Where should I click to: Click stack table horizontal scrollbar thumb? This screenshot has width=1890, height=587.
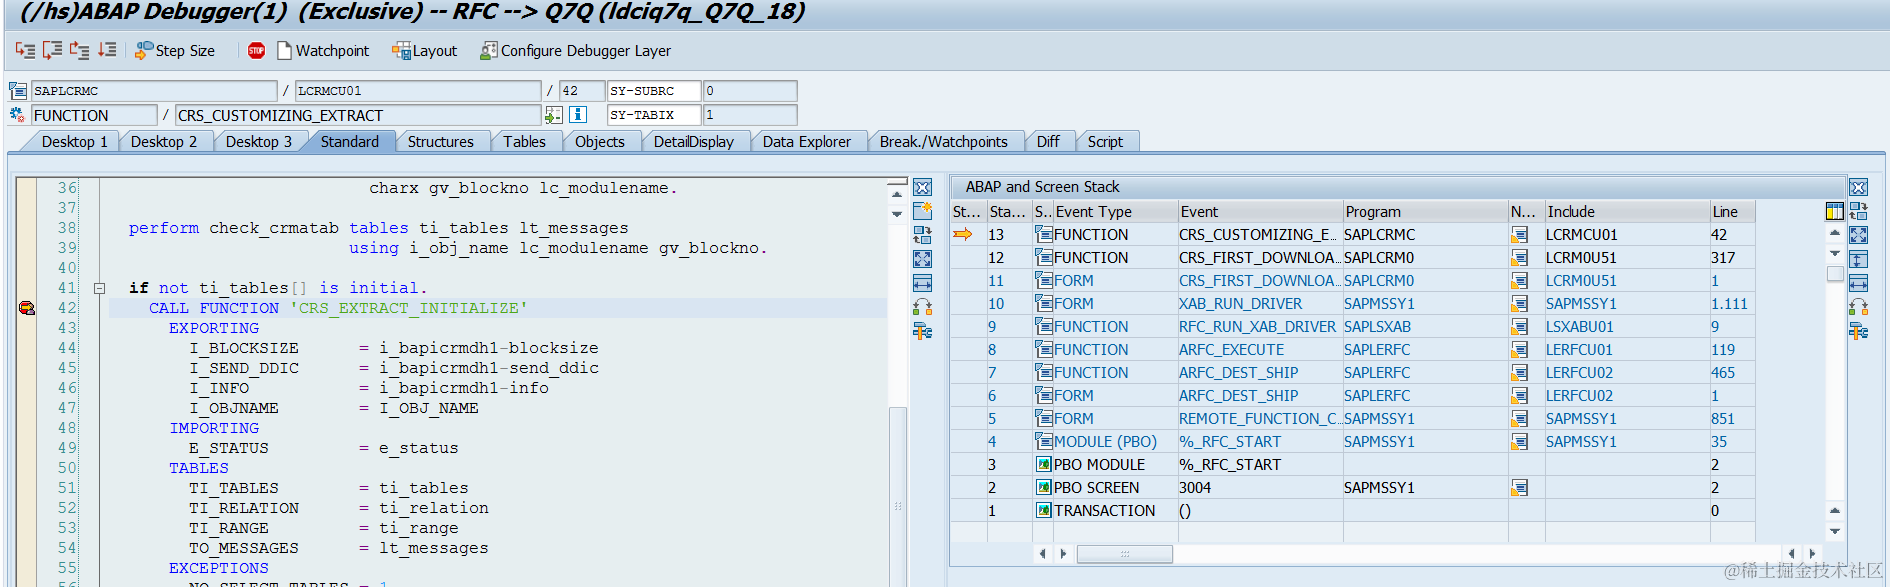tap(1124, 553)
